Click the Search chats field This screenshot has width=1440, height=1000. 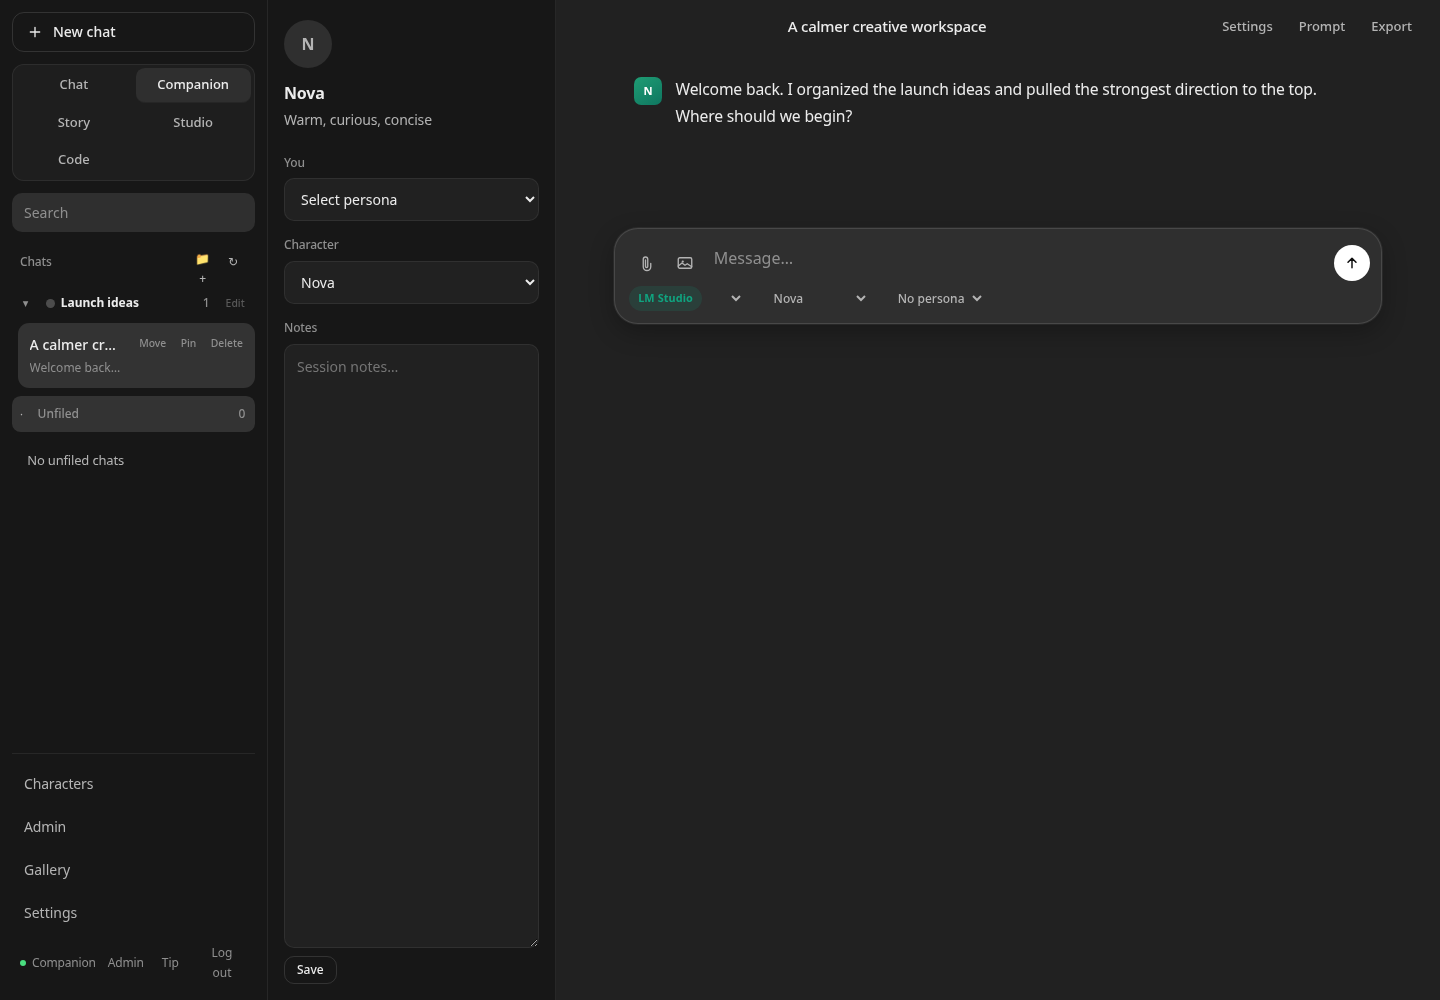tap(133, 213)
